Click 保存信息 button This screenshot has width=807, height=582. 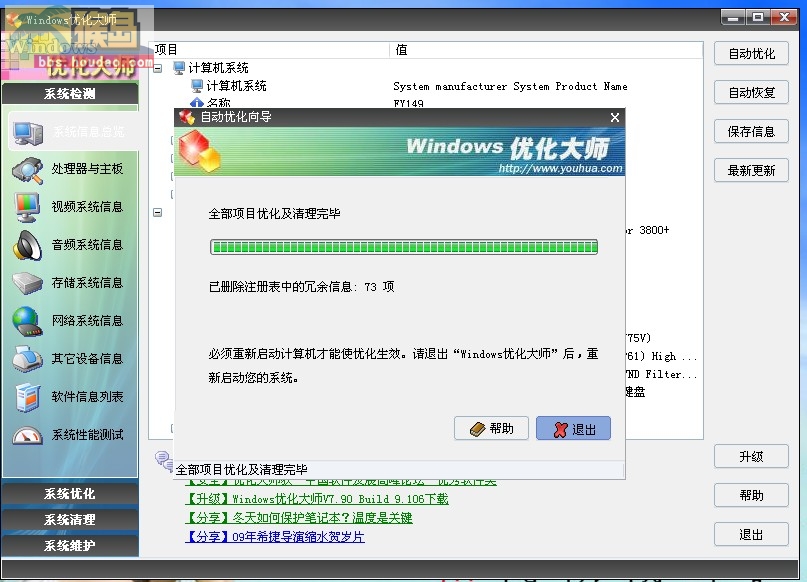[x=751, y=132]
